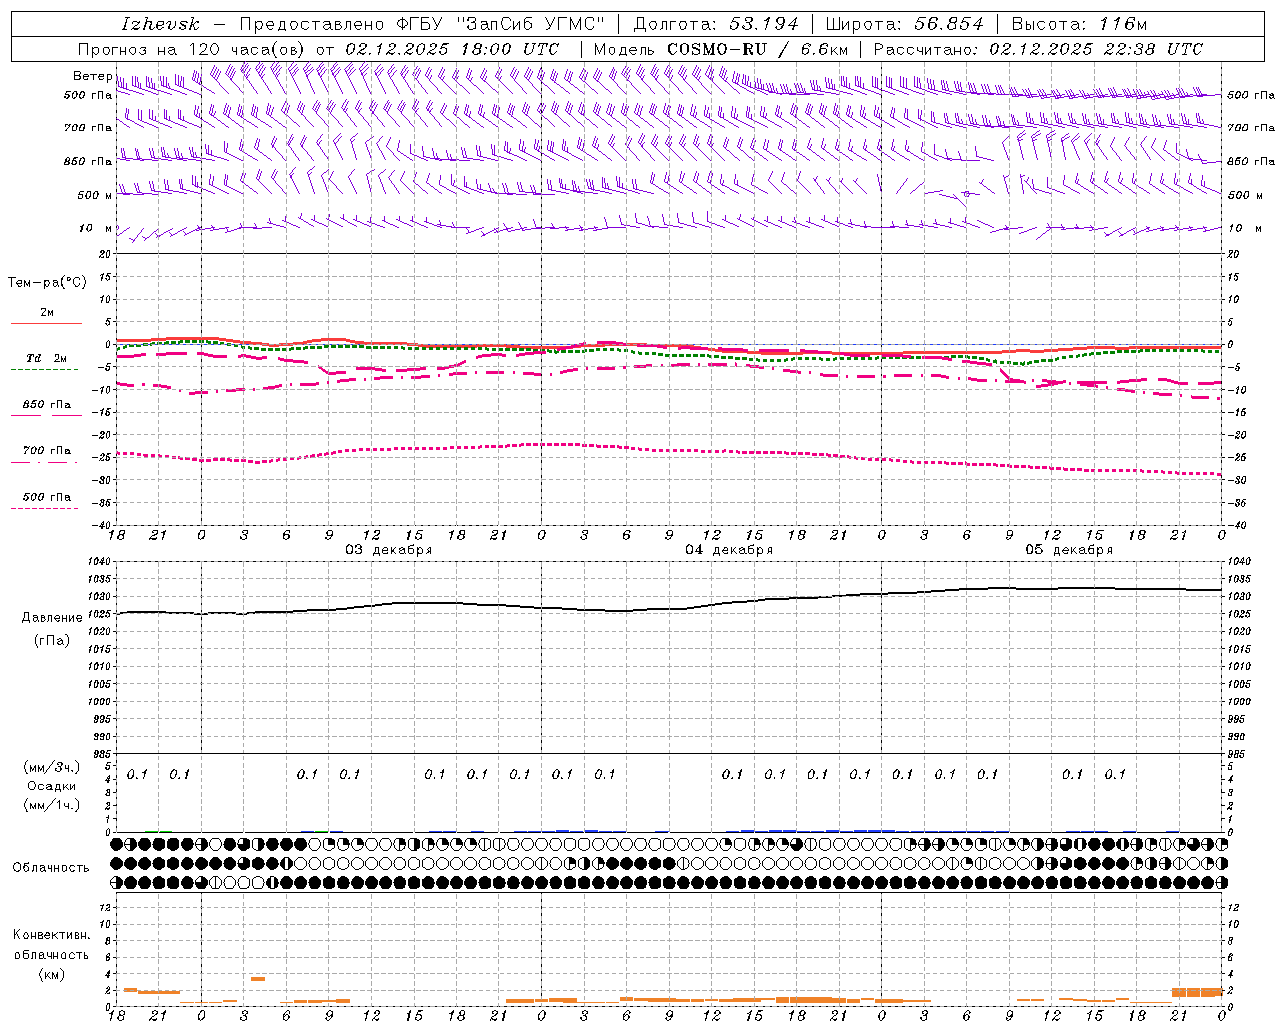Select the Высота: 116м elevation text
The height and width of the screenshot is (1024, 1280).
(x=1078, y=24)
